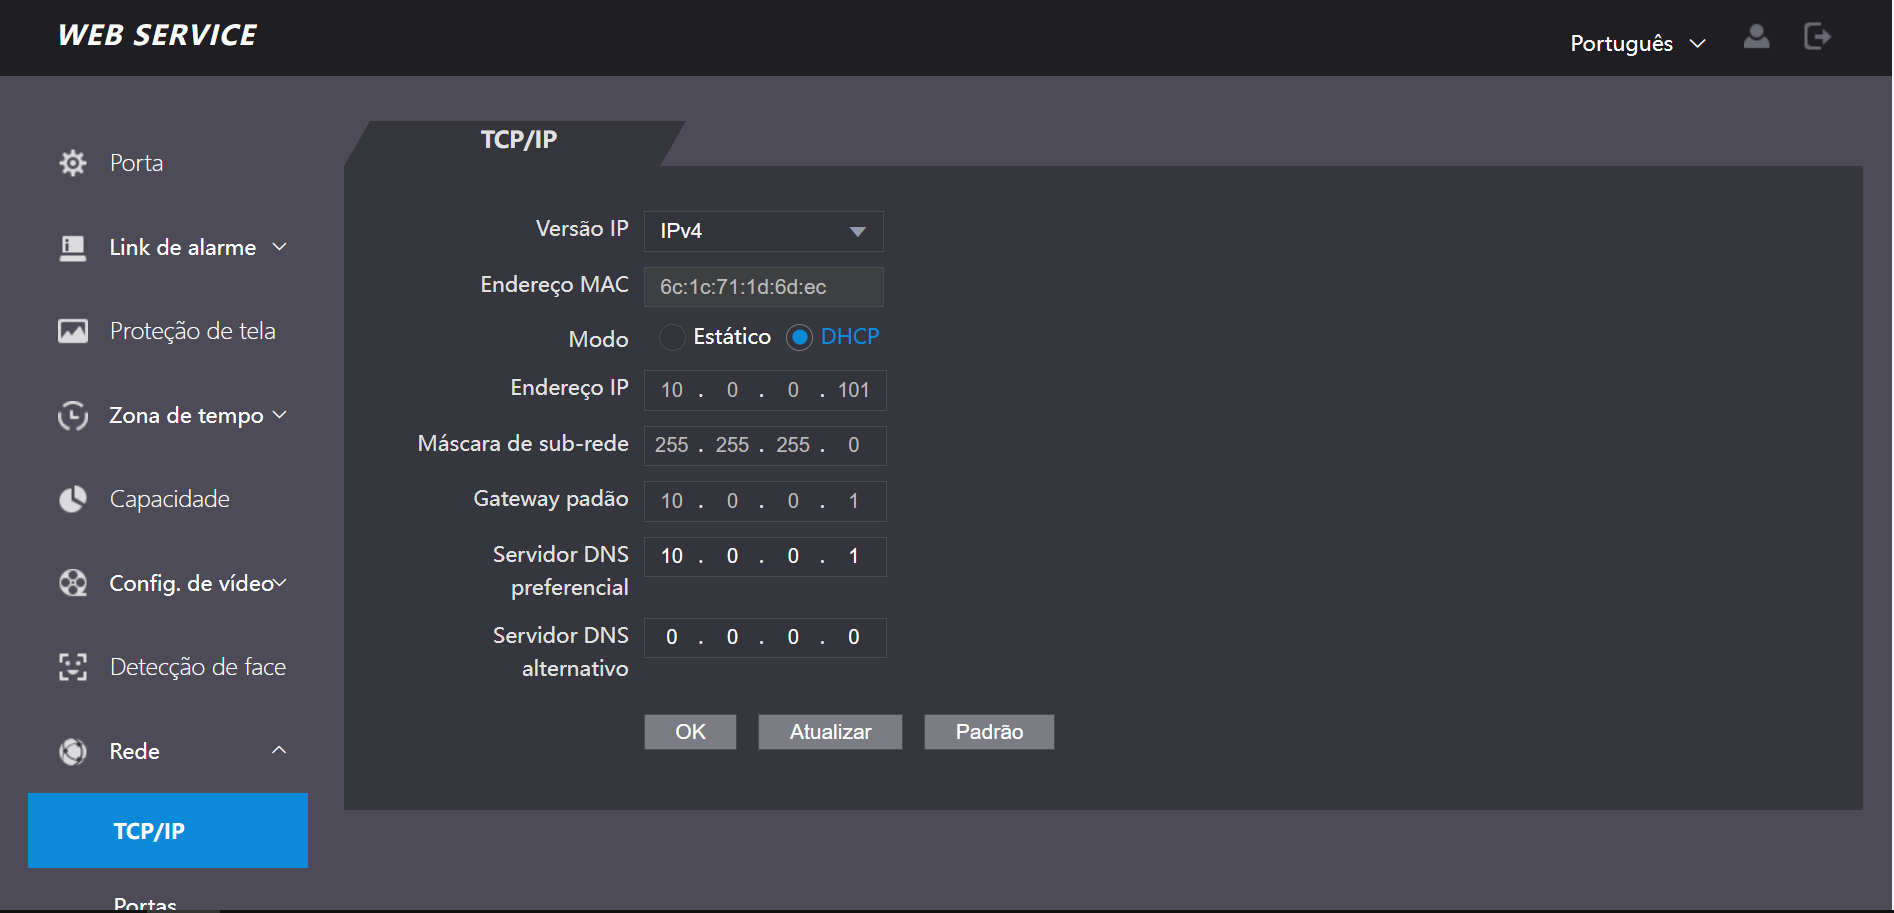Select the DHCP mode radio button
The height and width of the screenshot is (913, 1894).
[x=799, y=338]
